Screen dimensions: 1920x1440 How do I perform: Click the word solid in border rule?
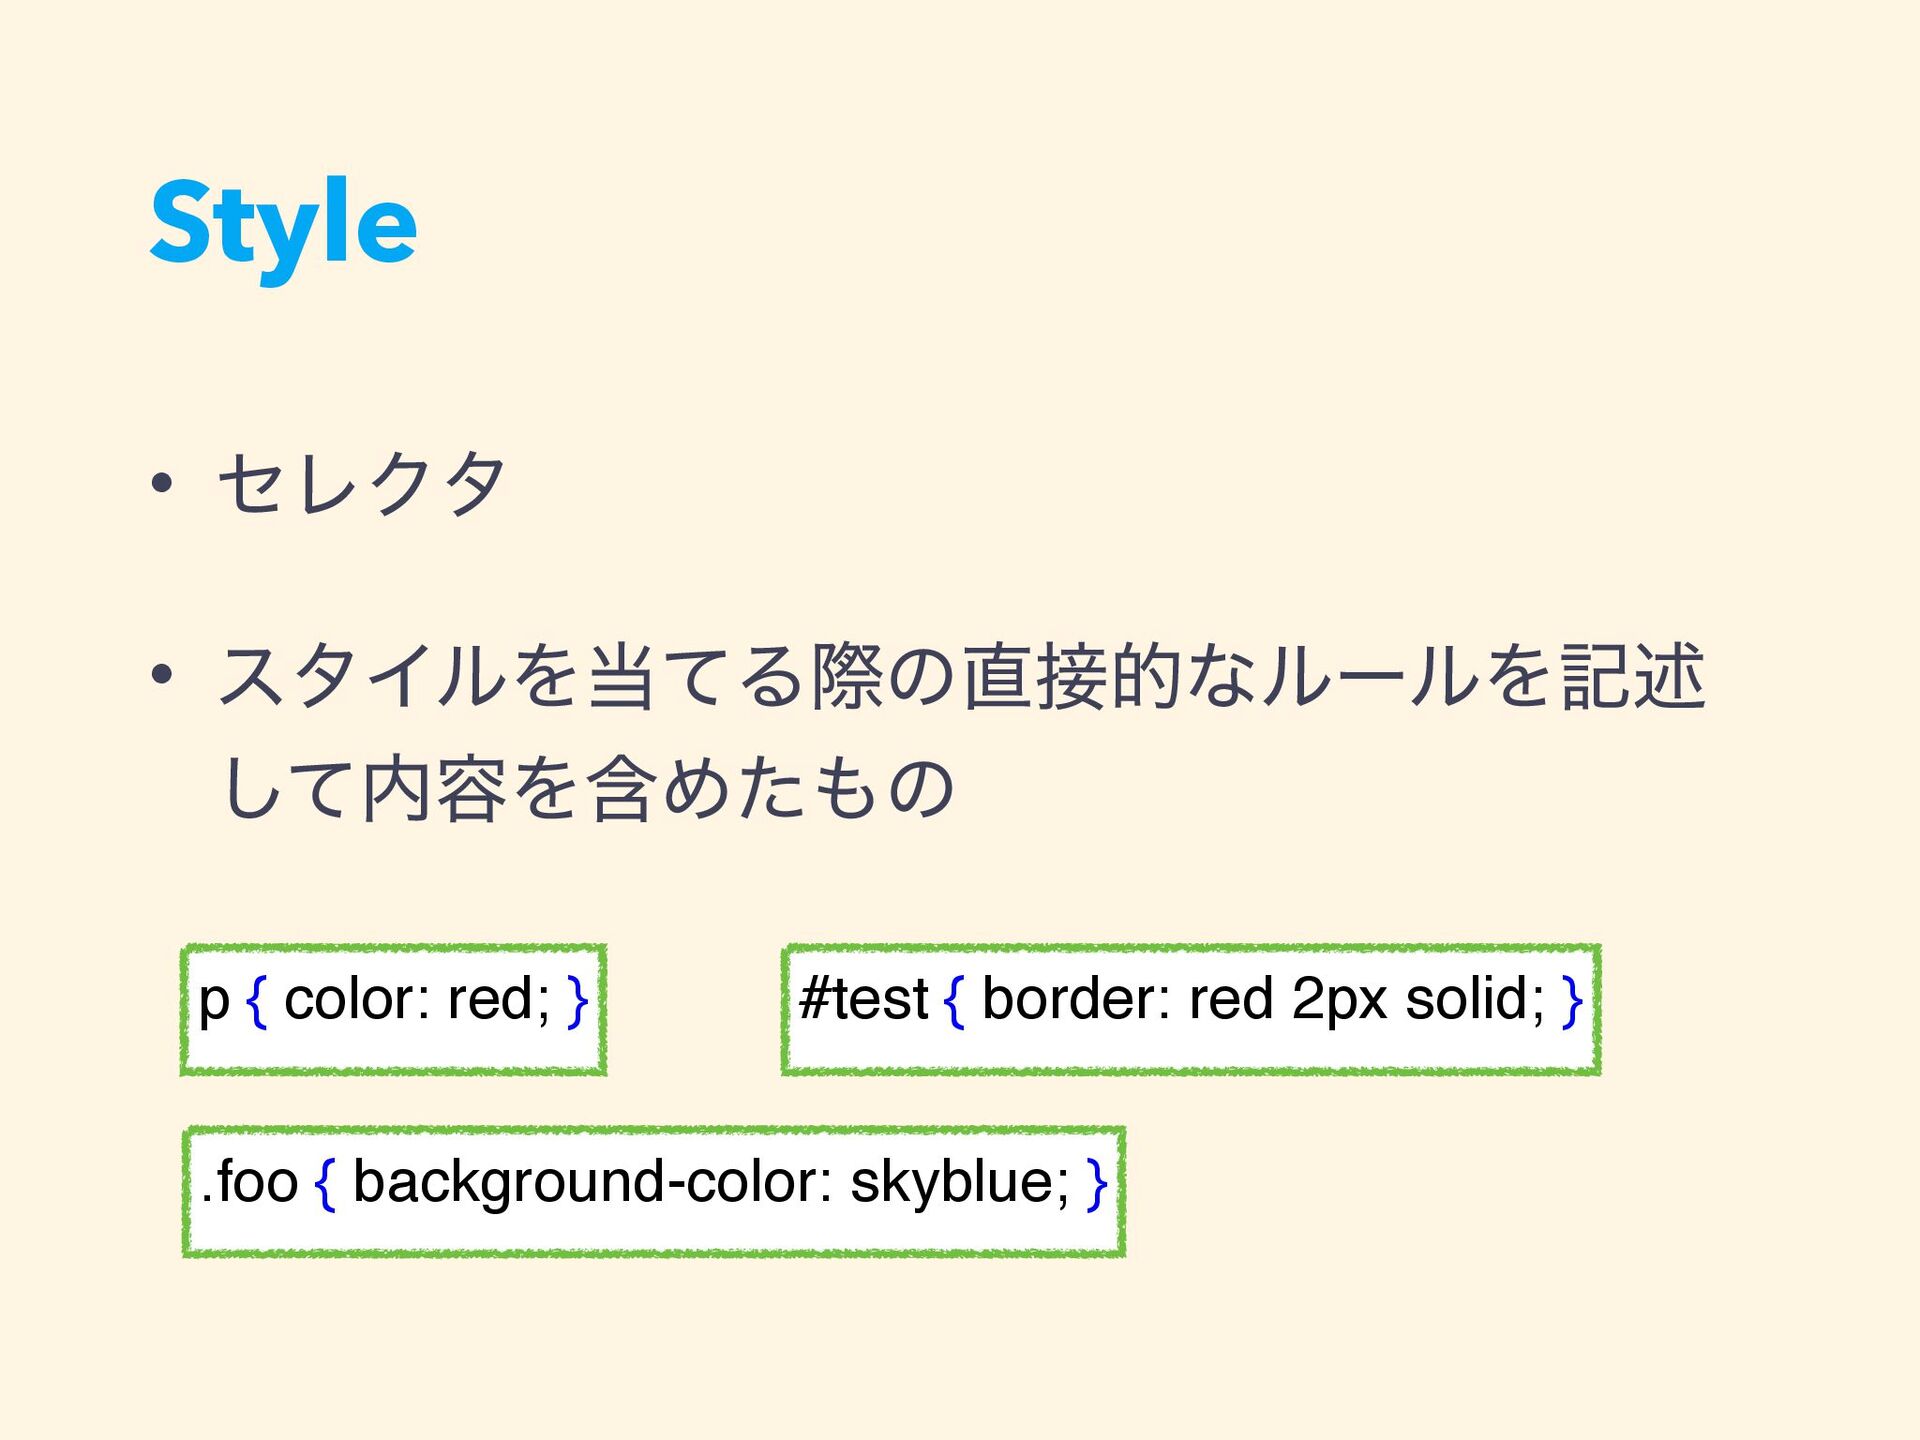[x=1475, y=999]
